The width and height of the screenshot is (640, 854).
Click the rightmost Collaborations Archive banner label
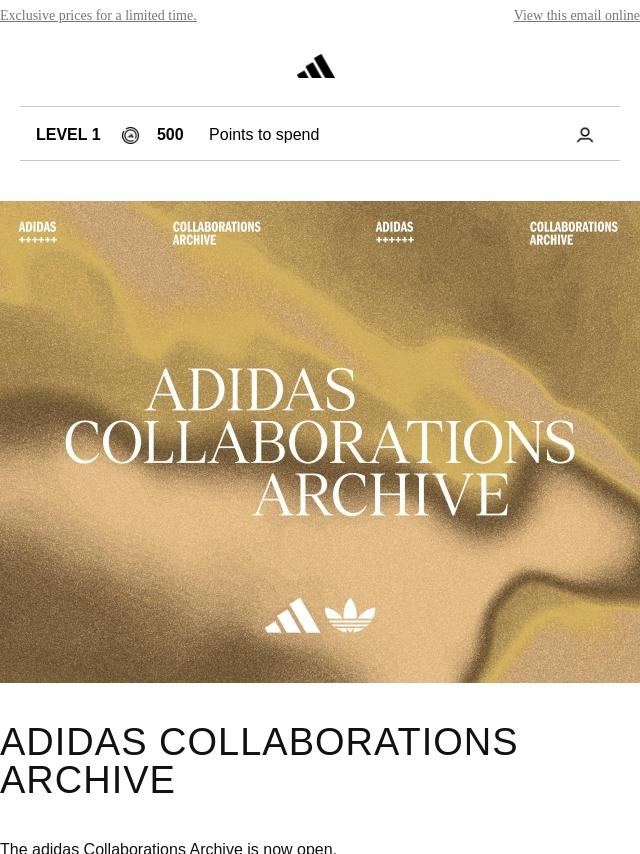(x=574, y=233)
